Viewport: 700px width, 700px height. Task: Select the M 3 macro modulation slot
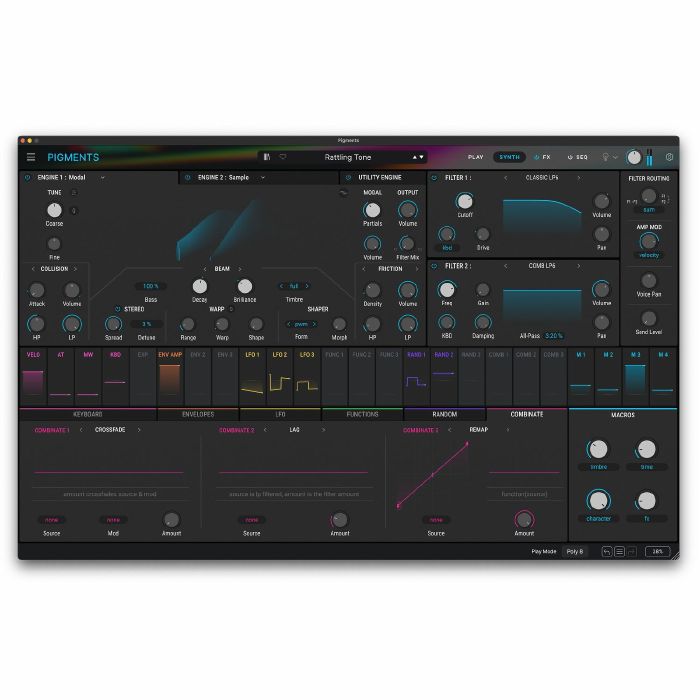[635, 377]
